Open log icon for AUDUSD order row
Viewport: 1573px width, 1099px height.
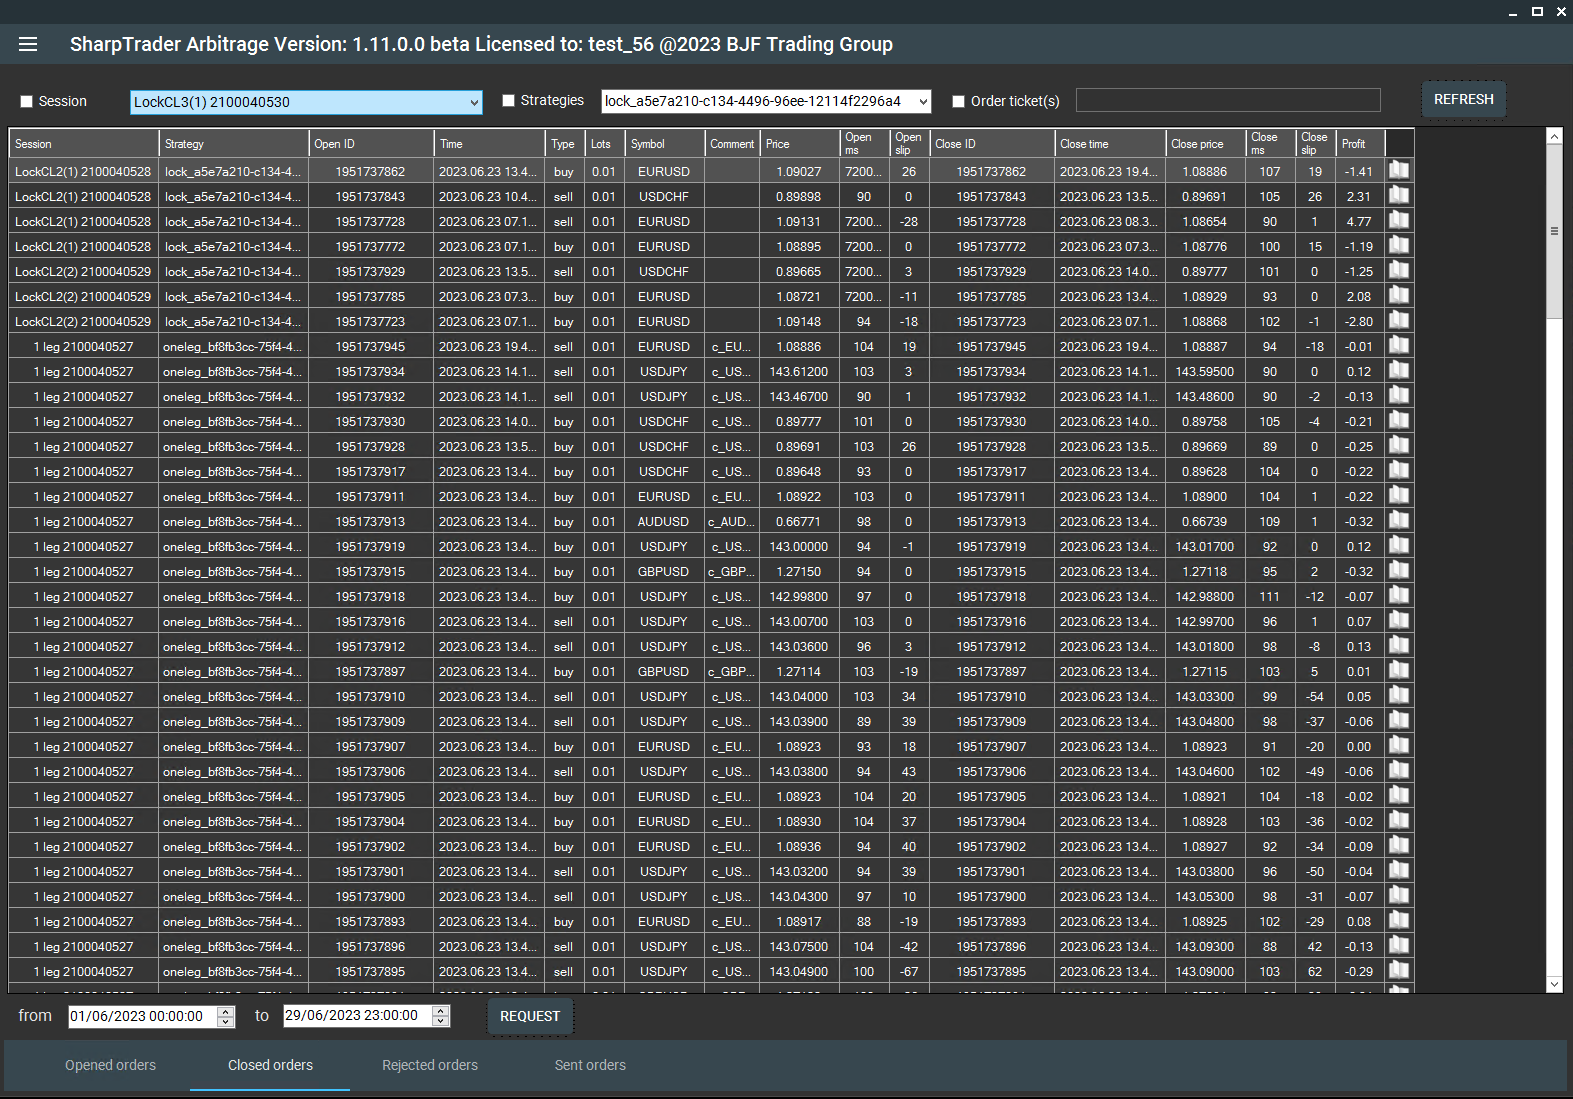(1399, 521)
